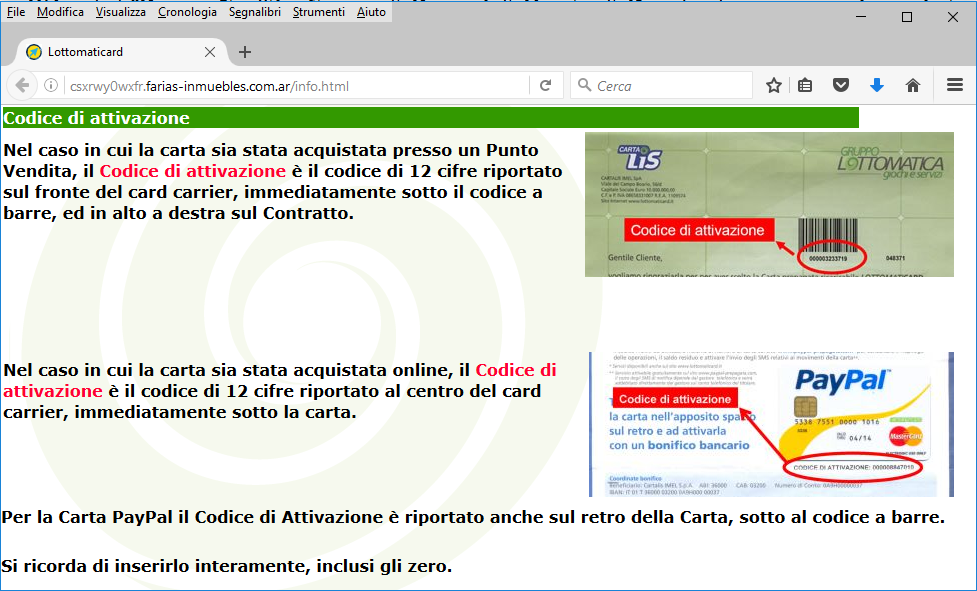Open a new tab with plus button
977x591 pixels.
coord(245,52)
